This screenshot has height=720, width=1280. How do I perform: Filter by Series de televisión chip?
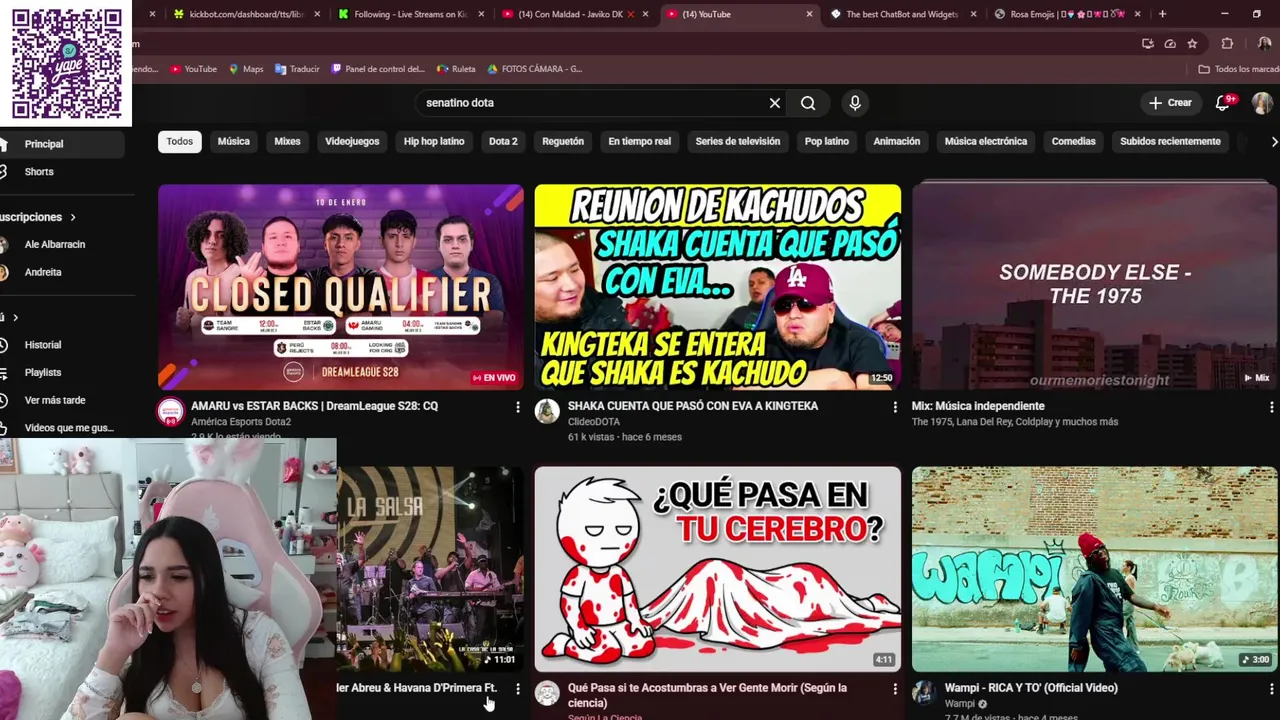(x=738, y=141)
